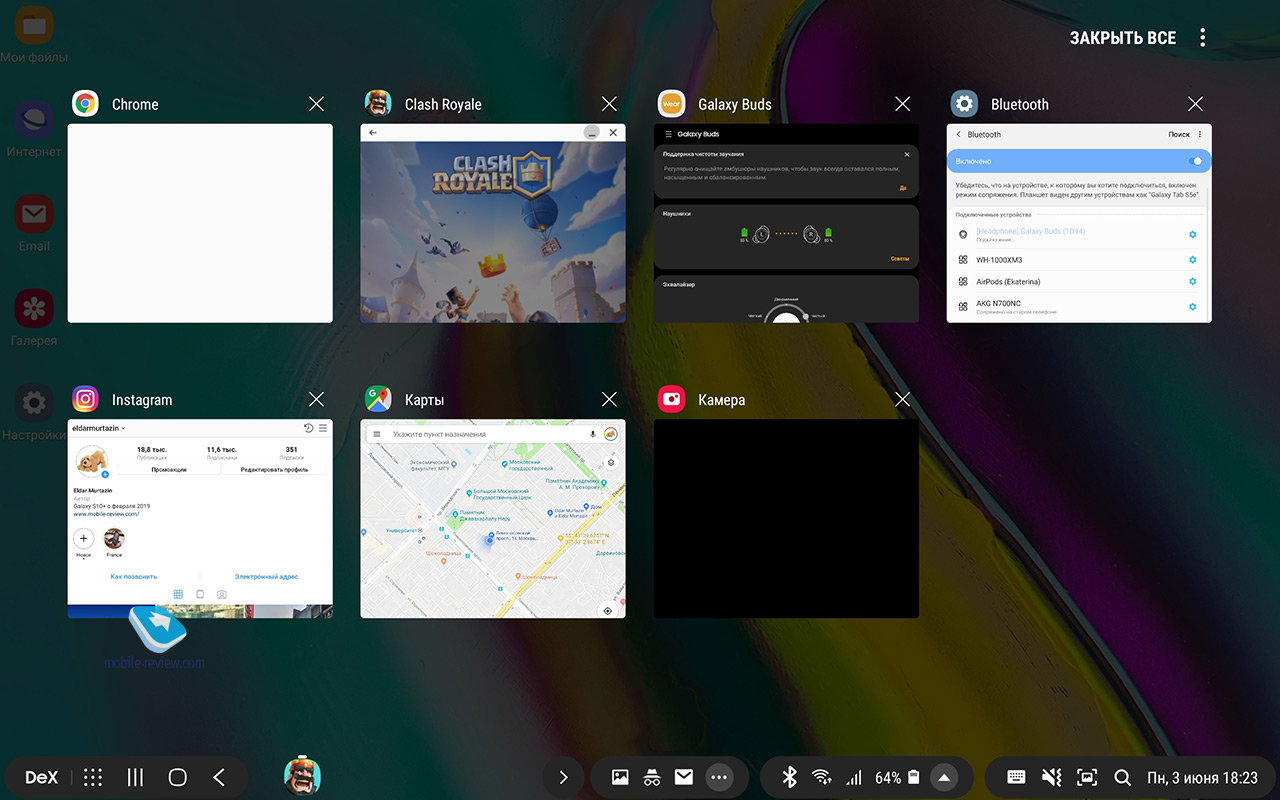Open Clash Royale from taskbar
Screen dimensions: 1280x800
302,777
